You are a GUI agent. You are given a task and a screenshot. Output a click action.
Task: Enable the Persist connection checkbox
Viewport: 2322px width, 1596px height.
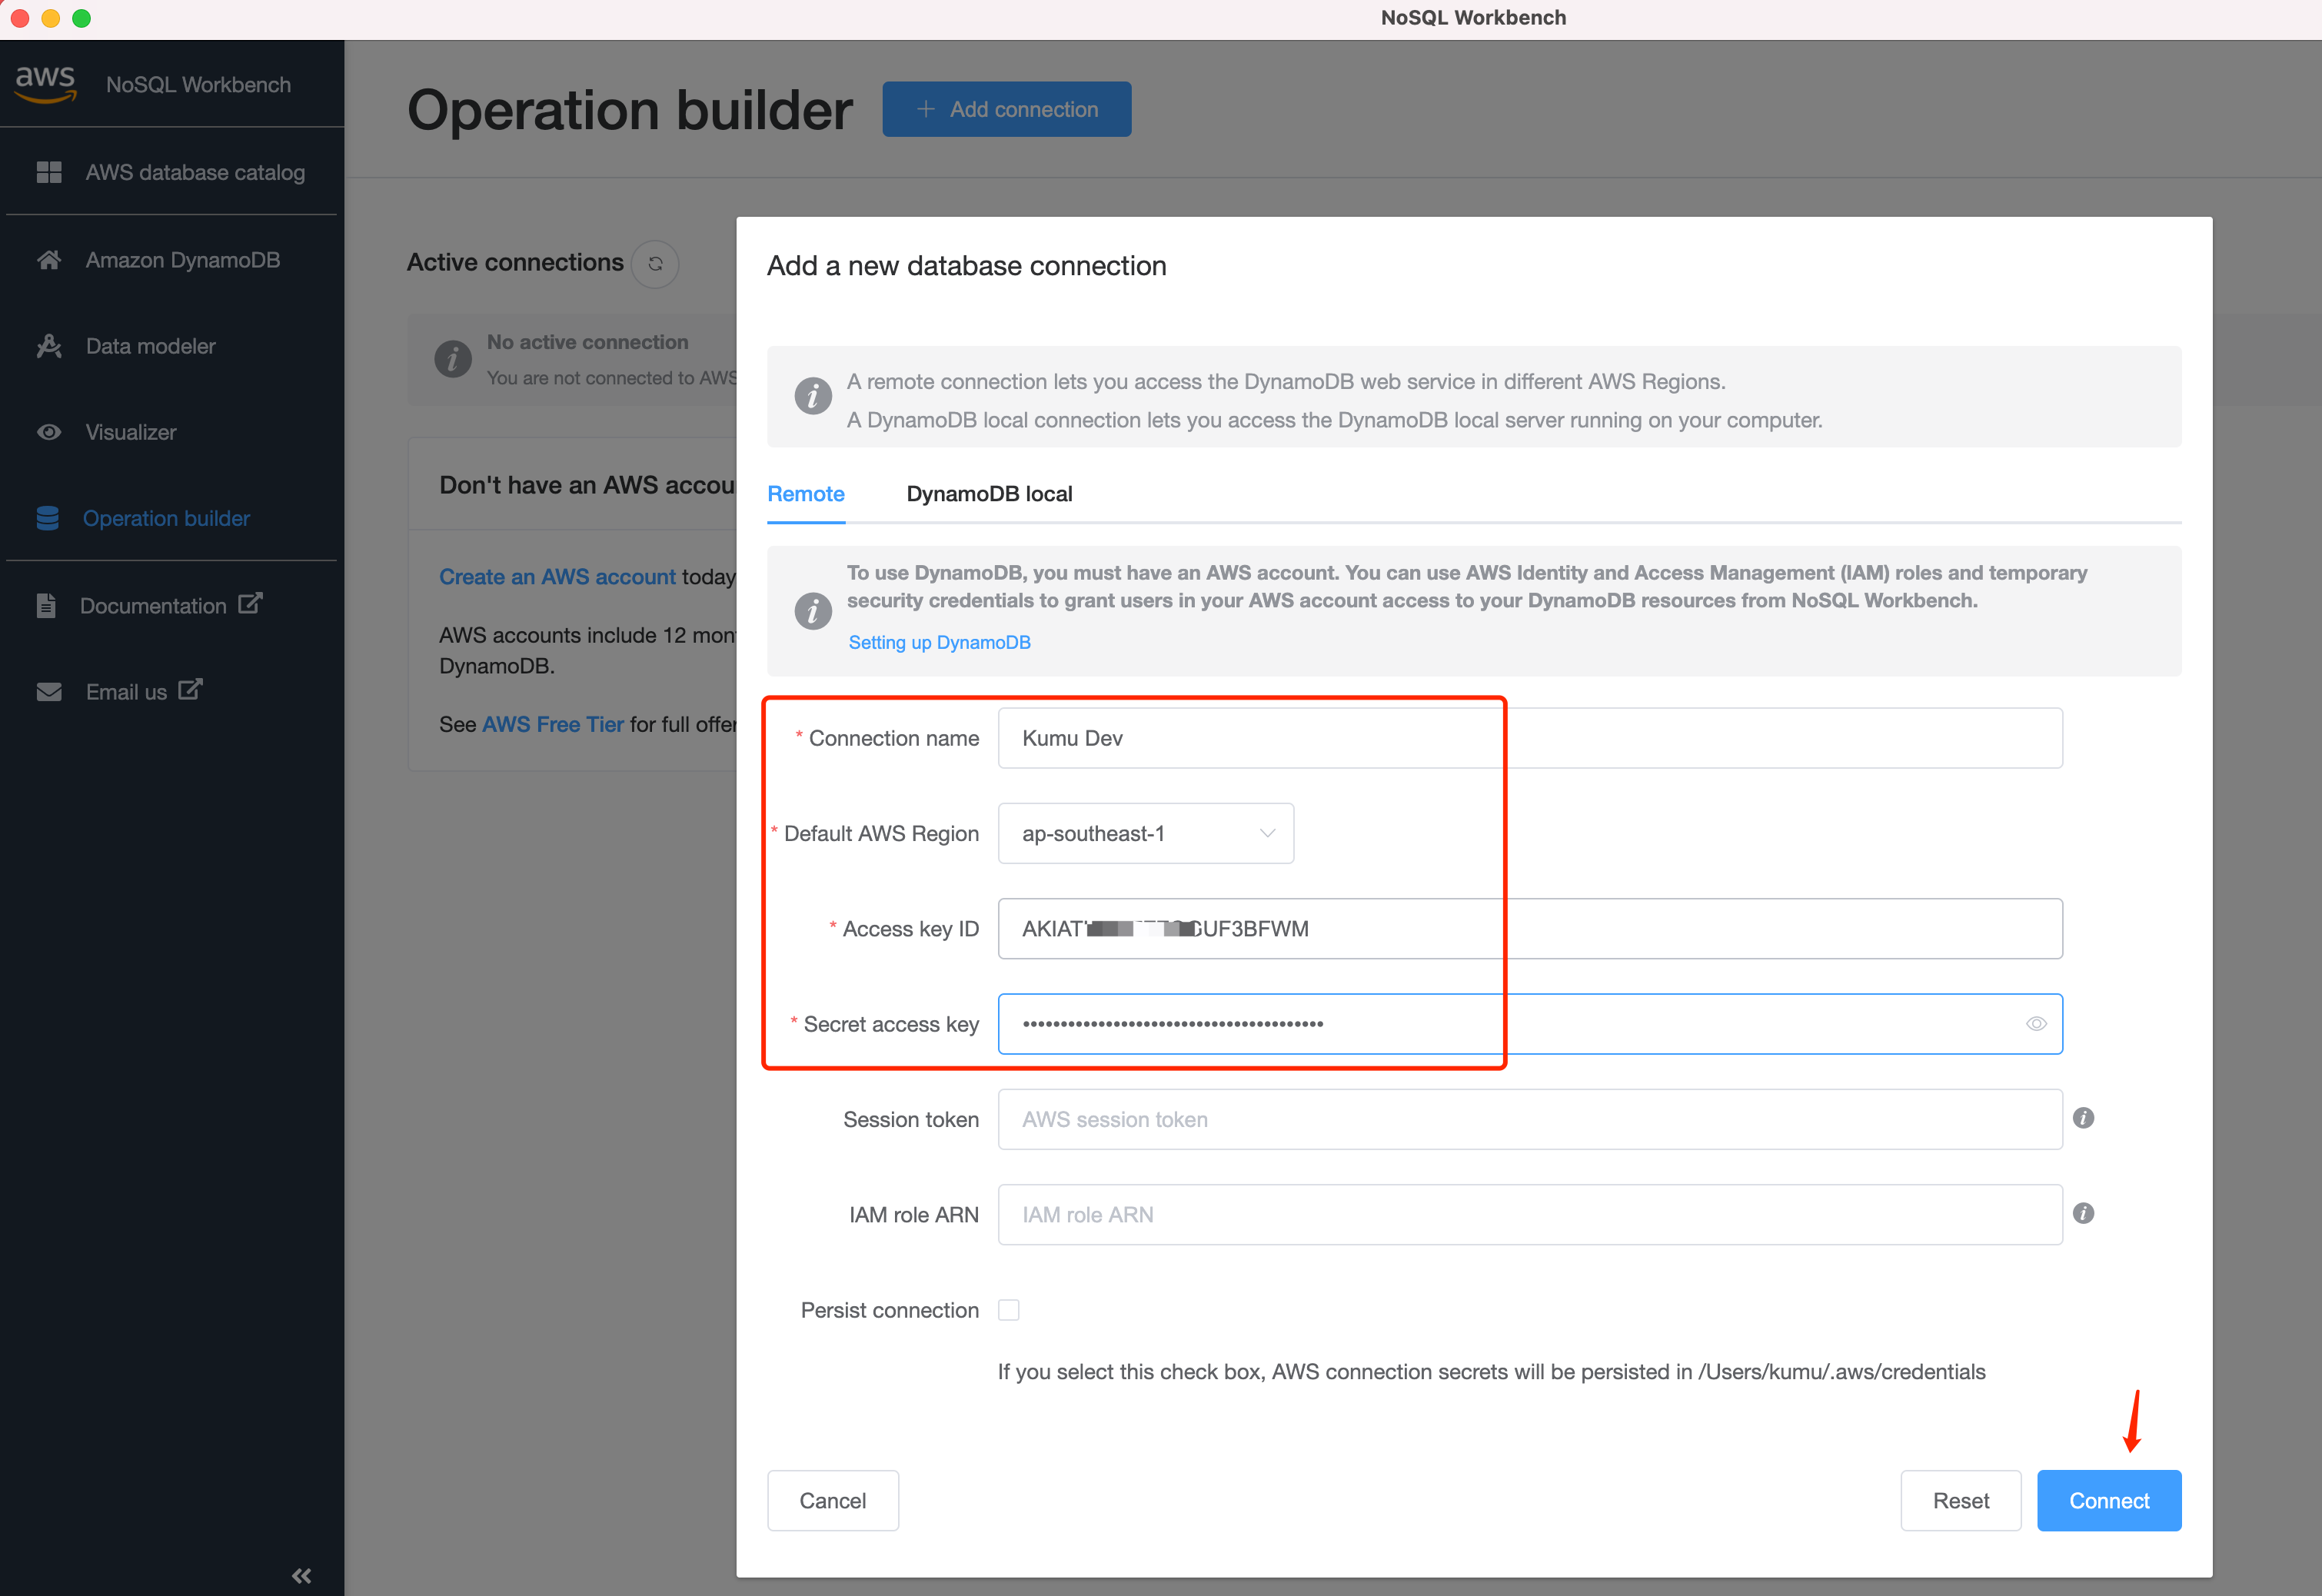[x=1009, y=1310]
